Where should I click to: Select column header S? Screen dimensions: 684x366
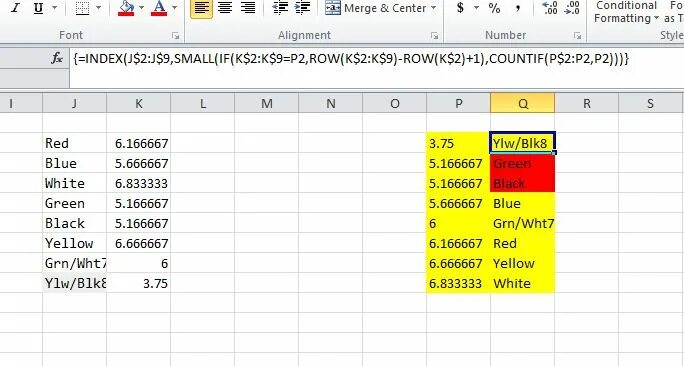pyautogui.click(x=651, y=103)
